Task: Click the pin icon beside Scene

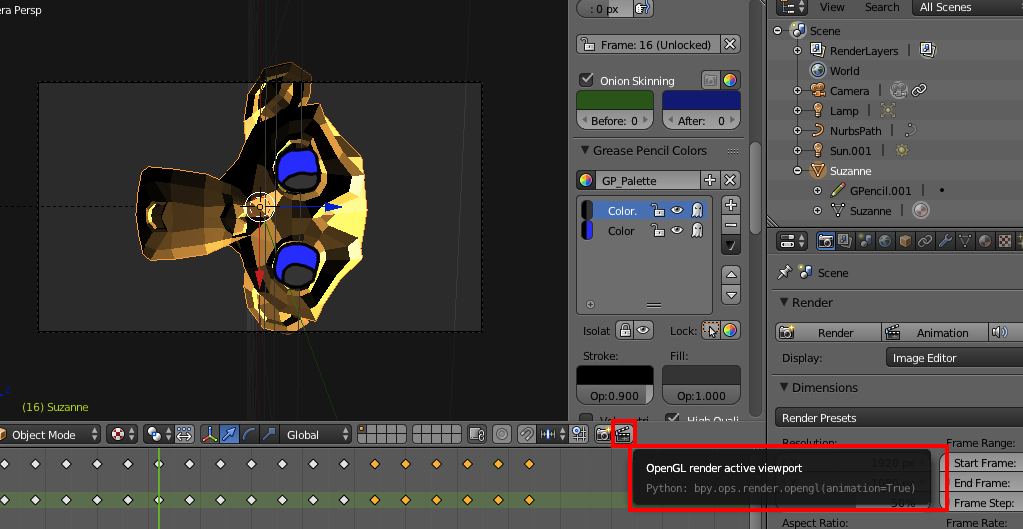Action: [784, 273]
